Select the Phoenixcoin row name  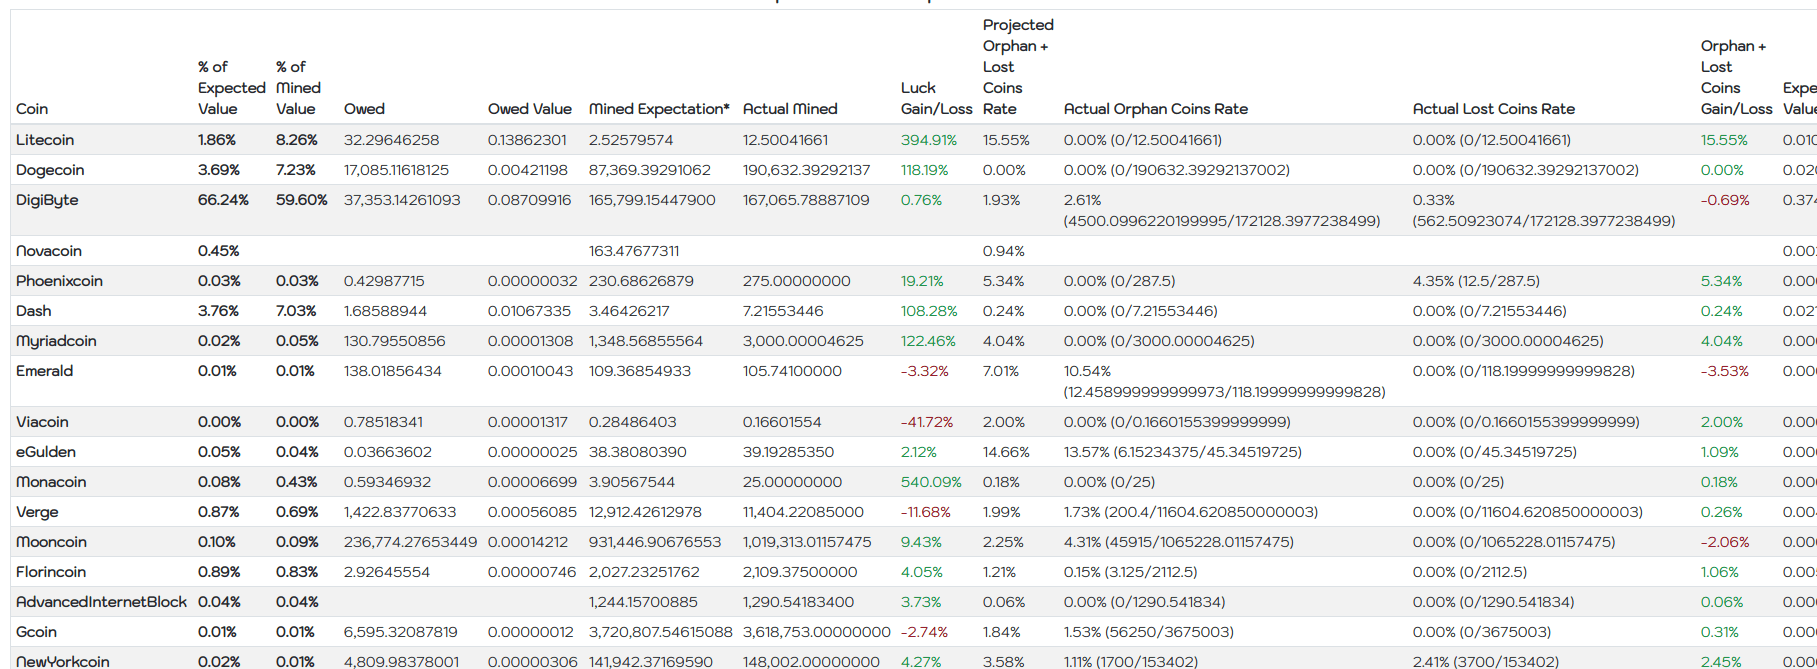point(59,281)
